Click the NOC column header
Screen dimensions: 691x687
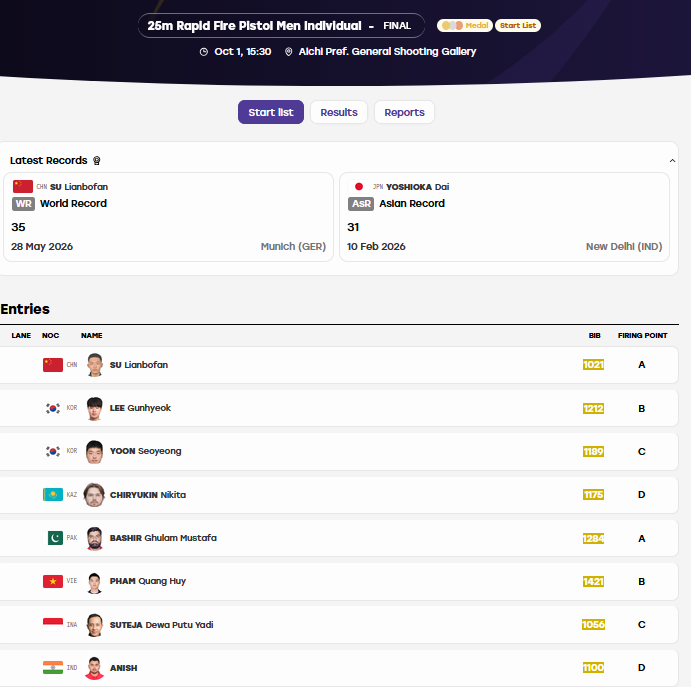click(50, 336)
